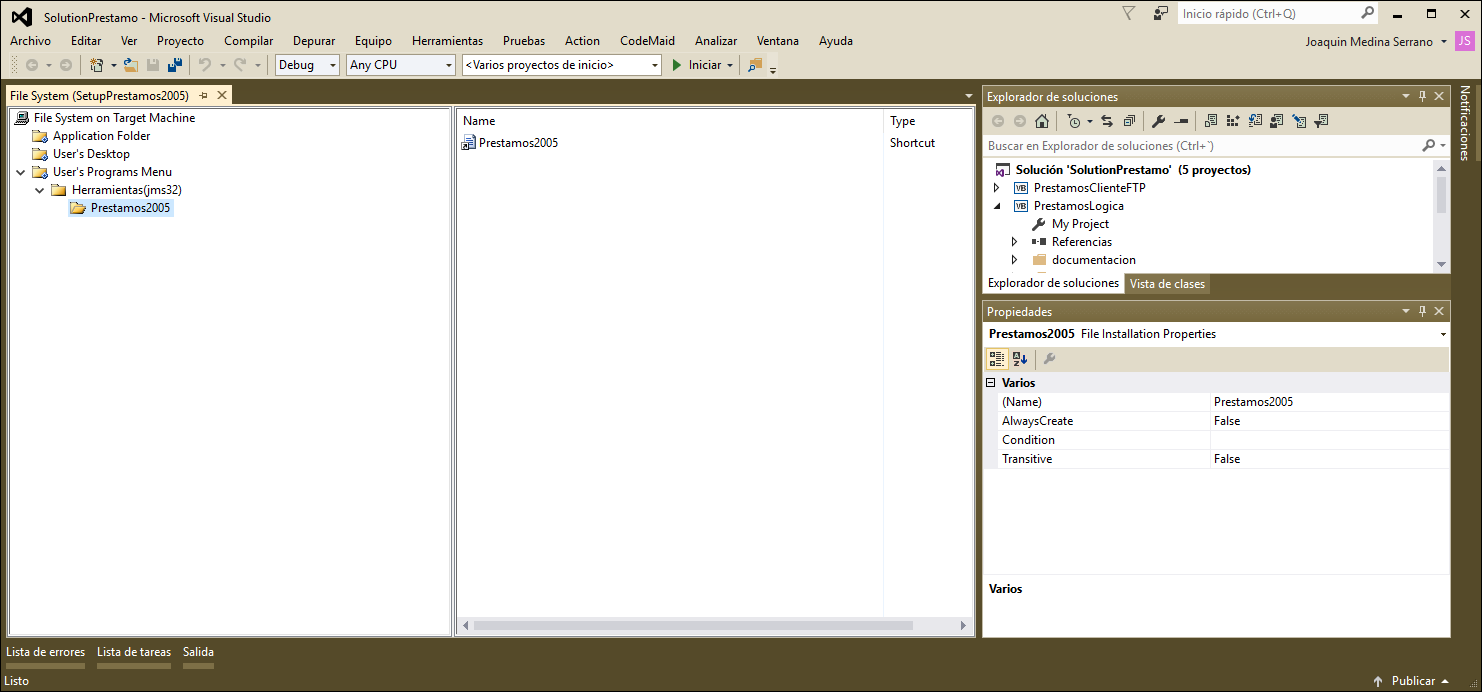
Task: Click the New Project toolbar icon
Action: 97,65
